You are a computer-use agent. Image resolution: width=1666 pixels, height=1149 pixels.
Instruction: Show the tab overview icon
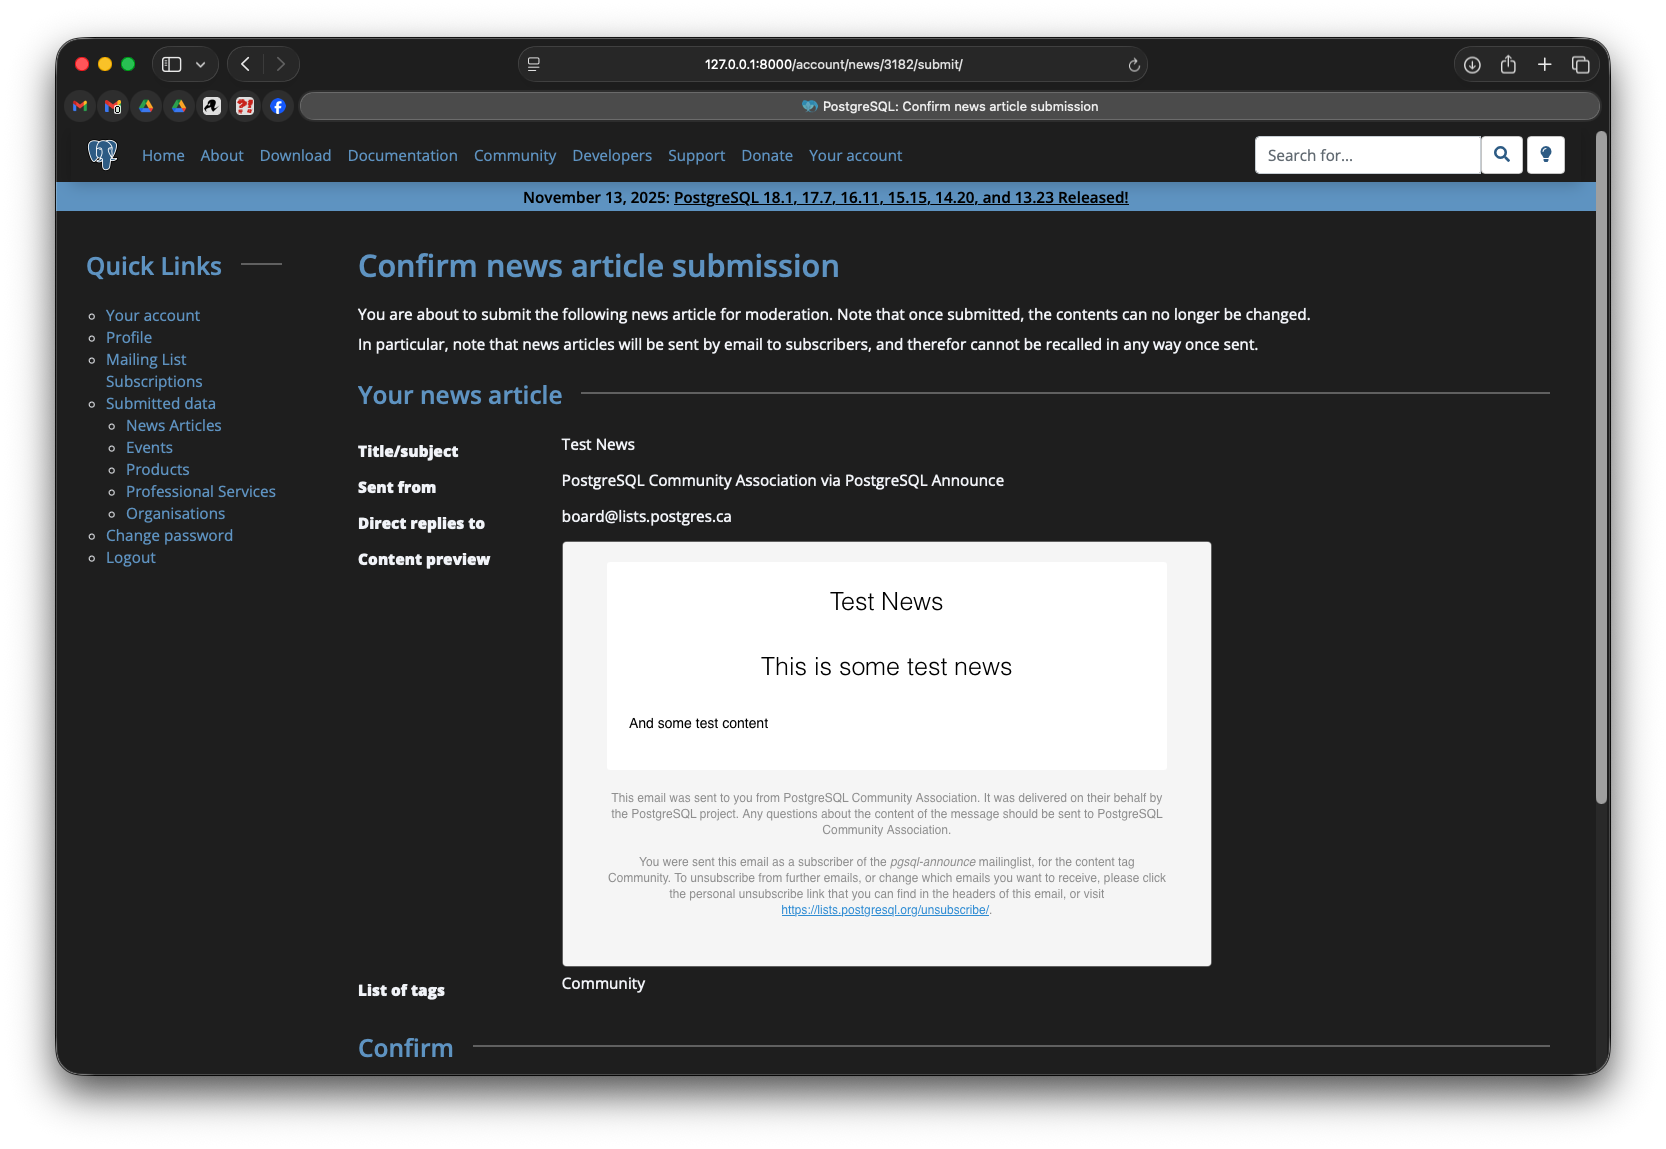(1580, 65)
